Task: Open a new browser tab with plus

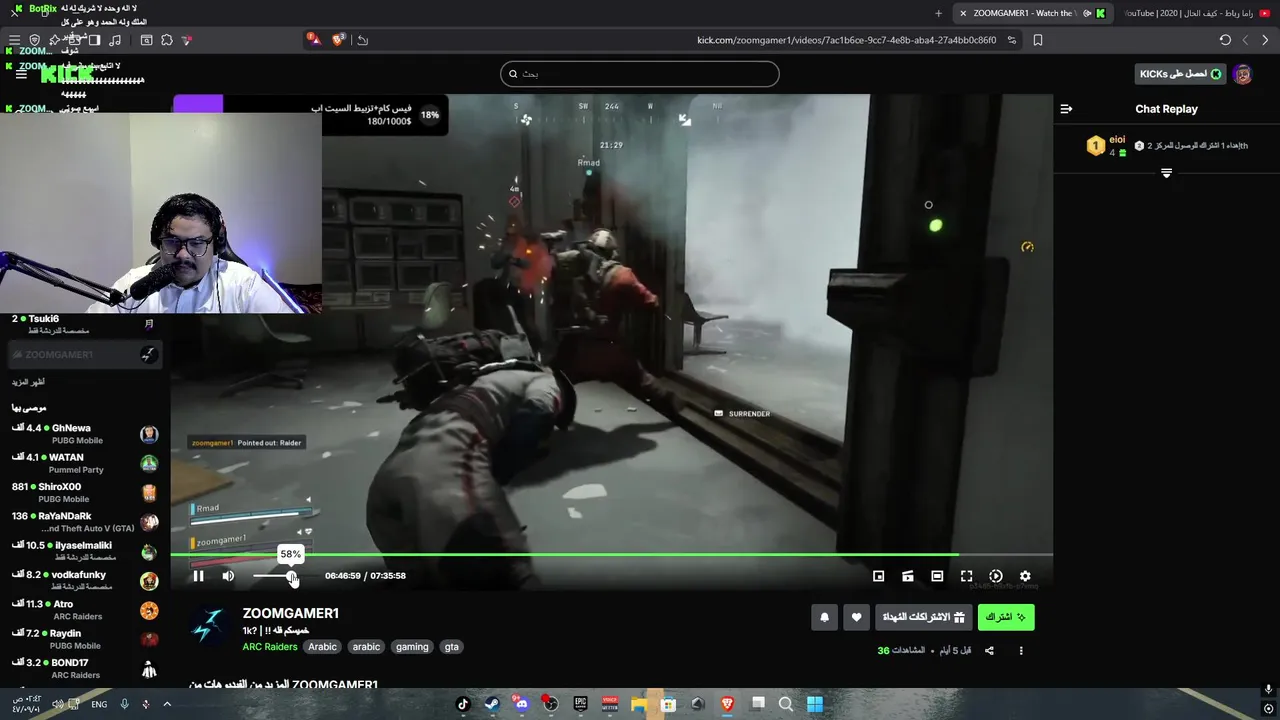Action: (938, 13)
